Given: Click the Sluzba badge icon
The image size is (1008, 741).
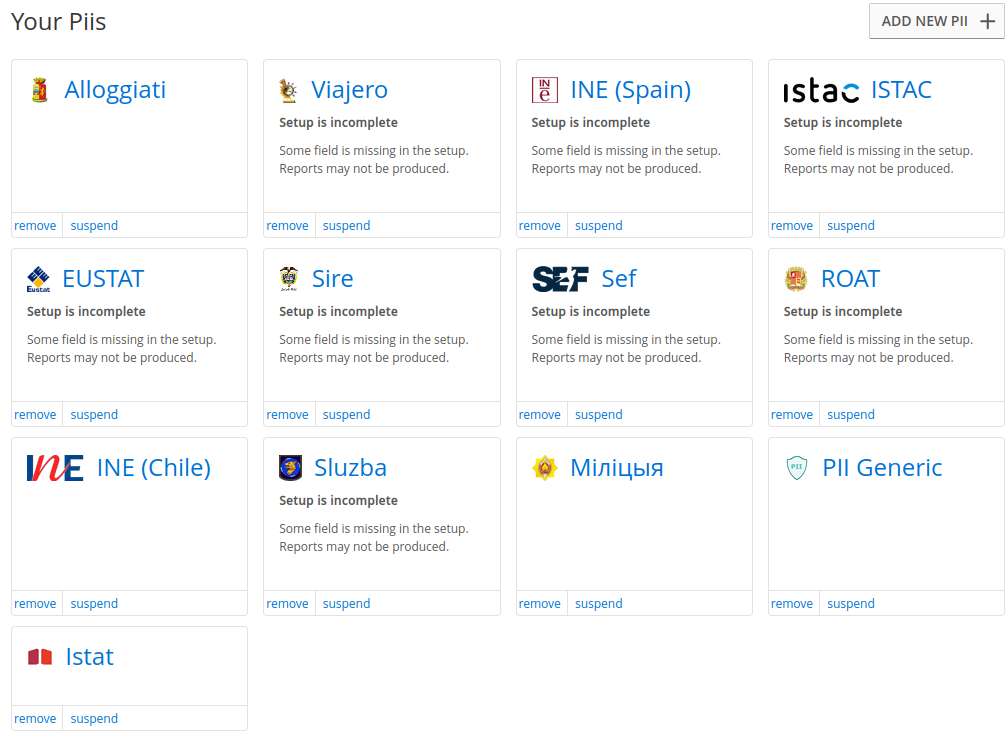Looking at the screenshot, I should (290, 468).
